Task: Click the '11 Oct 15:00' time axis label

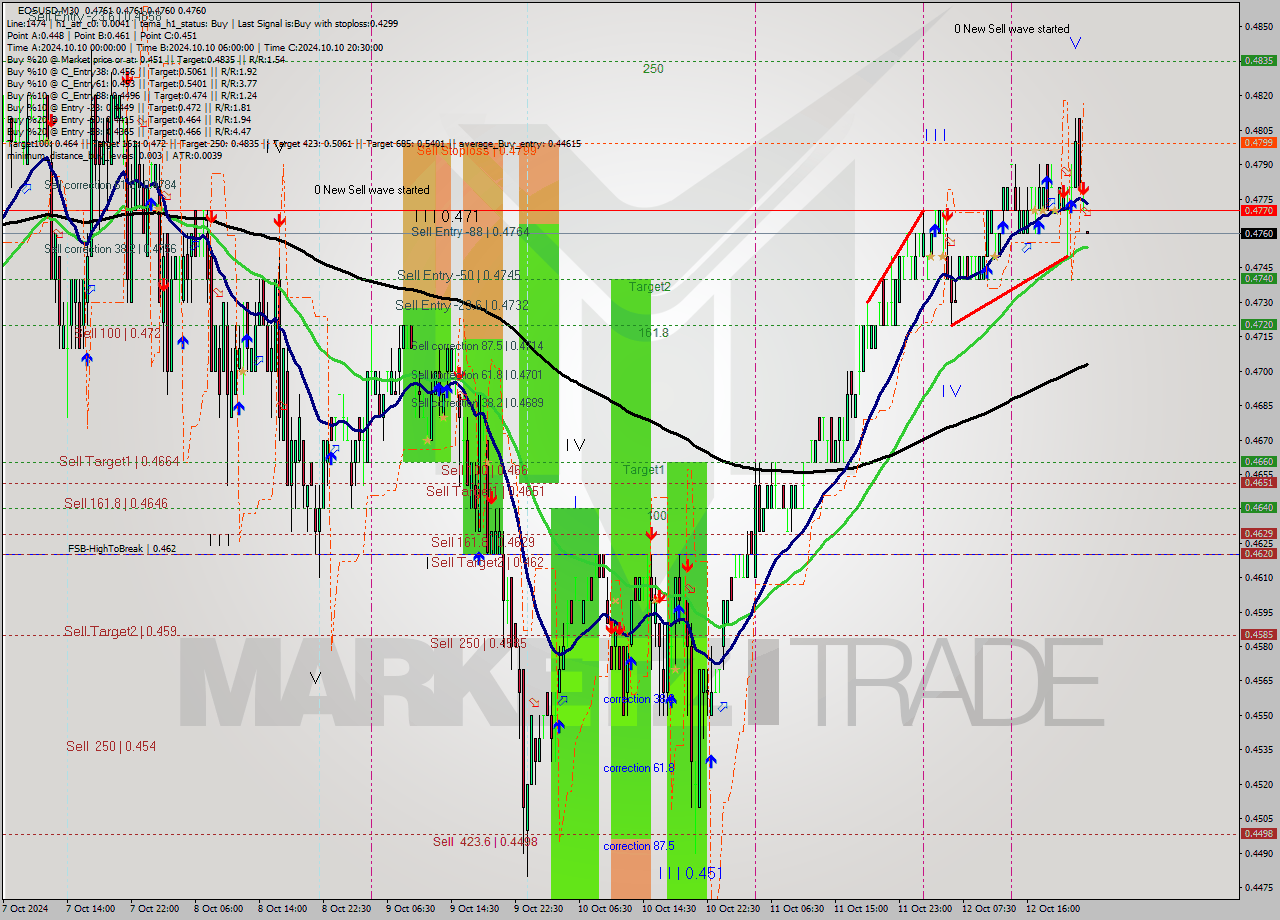Action: [x=860, y=909]
